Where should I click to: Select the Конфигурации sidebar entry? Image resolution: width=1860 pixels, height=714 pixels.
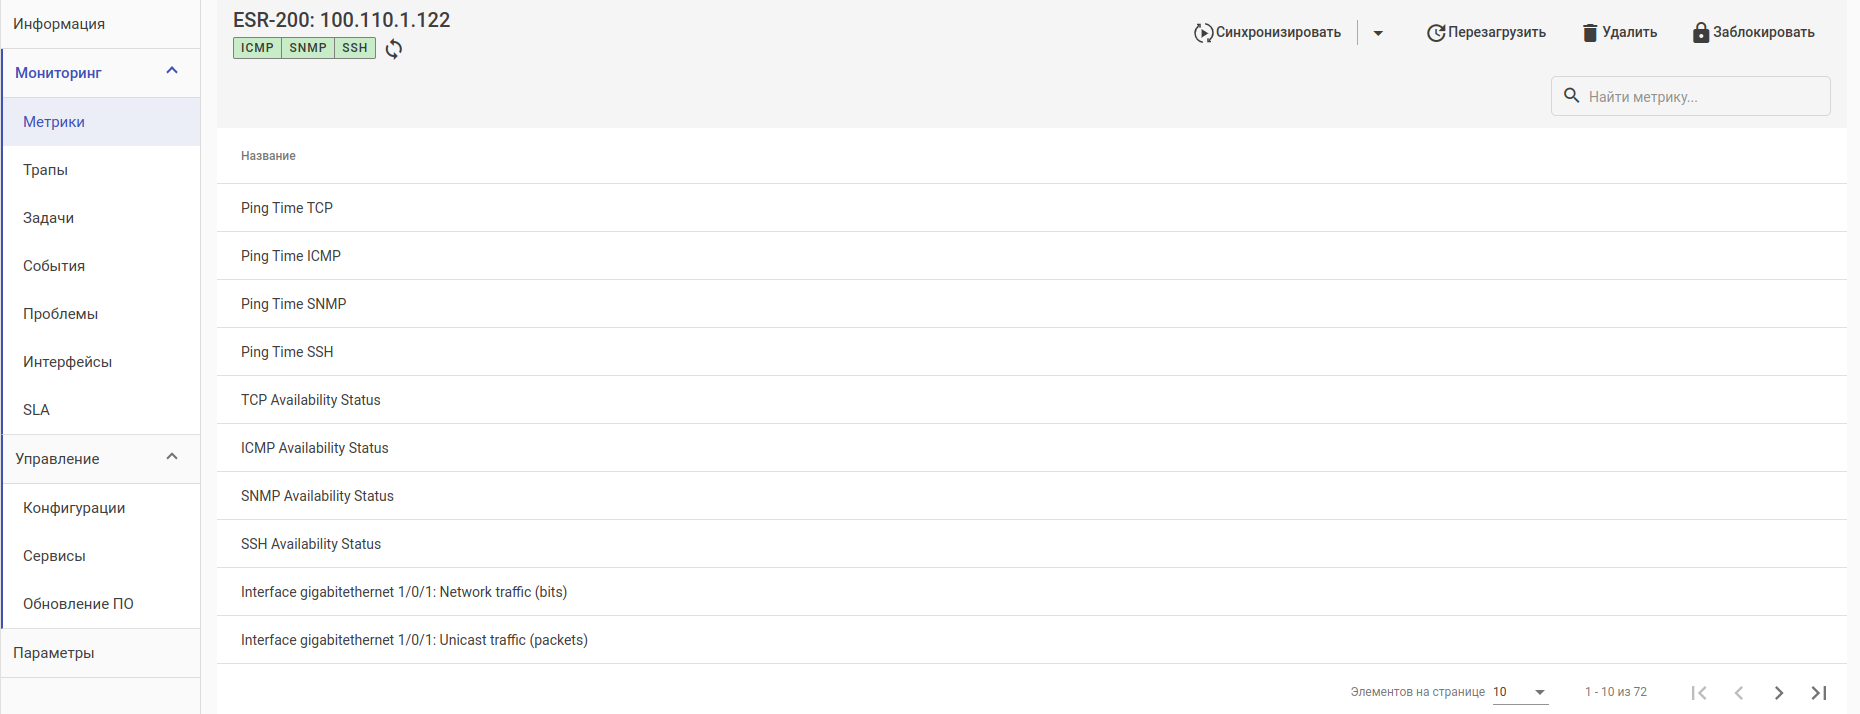tap(74, 508)
